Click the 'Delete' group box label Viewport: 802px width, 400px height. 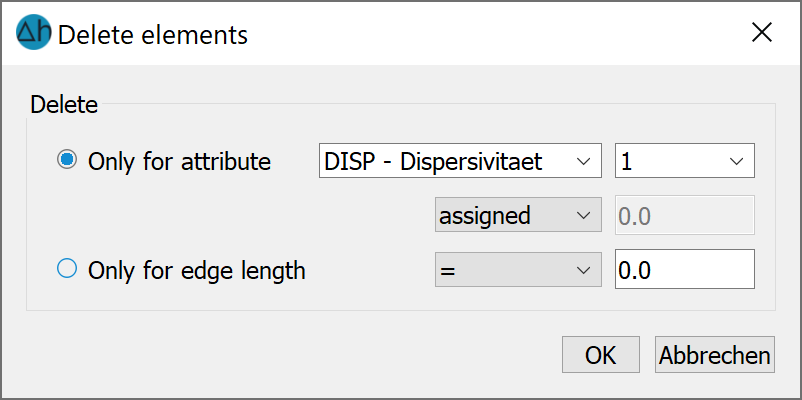click(64, 105)
